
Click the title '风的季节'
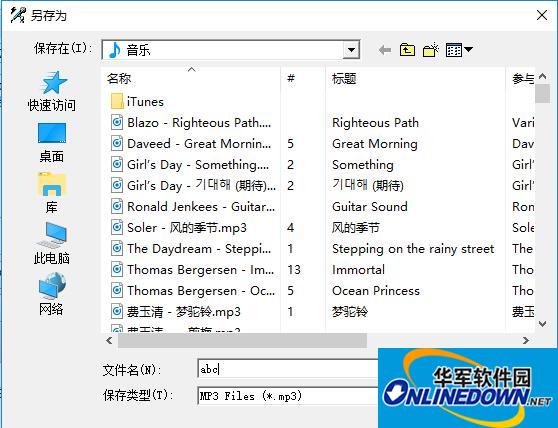click(x=356, y=228)
